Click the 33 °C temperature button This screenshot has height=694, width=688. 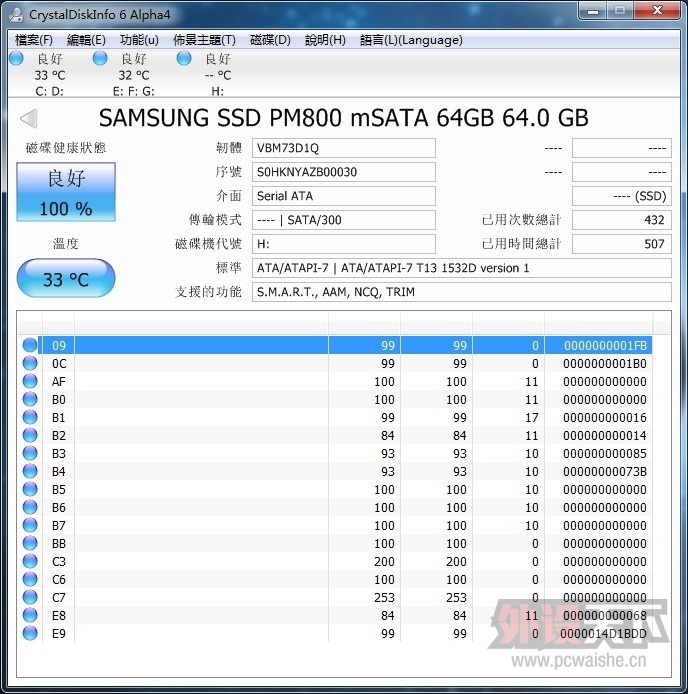pyautogui.click(x=66, y=278)
